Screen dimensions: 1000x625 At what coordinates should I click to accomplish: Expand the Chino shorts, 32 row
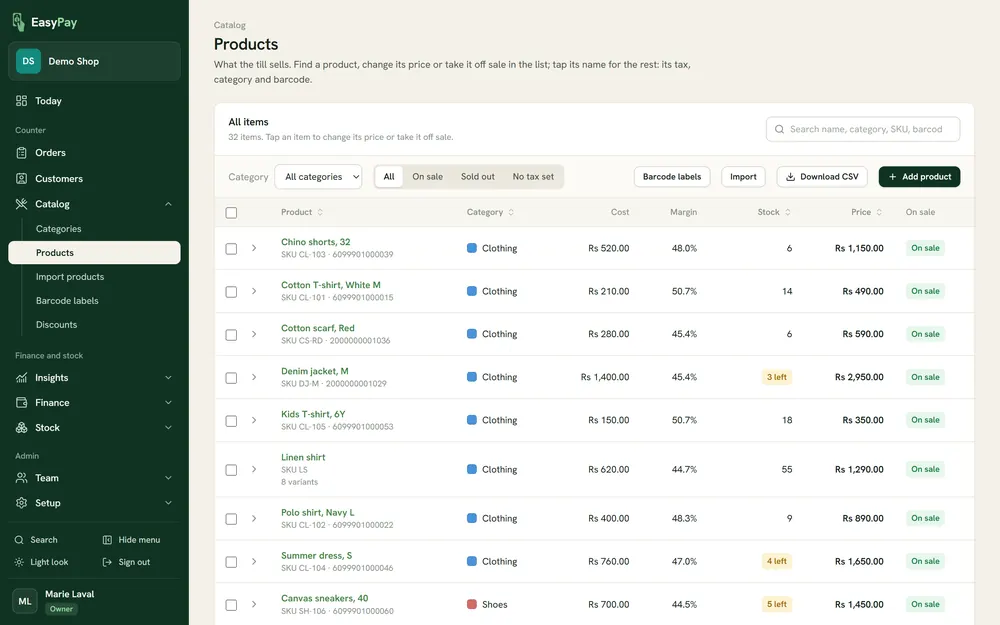tap(254, 248)
